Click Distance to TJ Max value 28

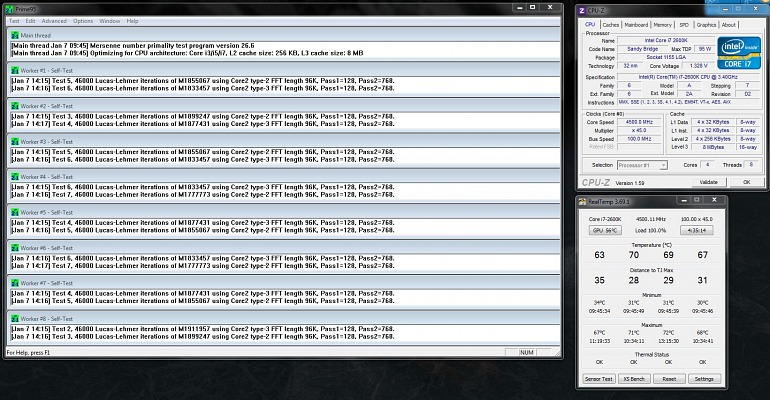click(634, 280)
